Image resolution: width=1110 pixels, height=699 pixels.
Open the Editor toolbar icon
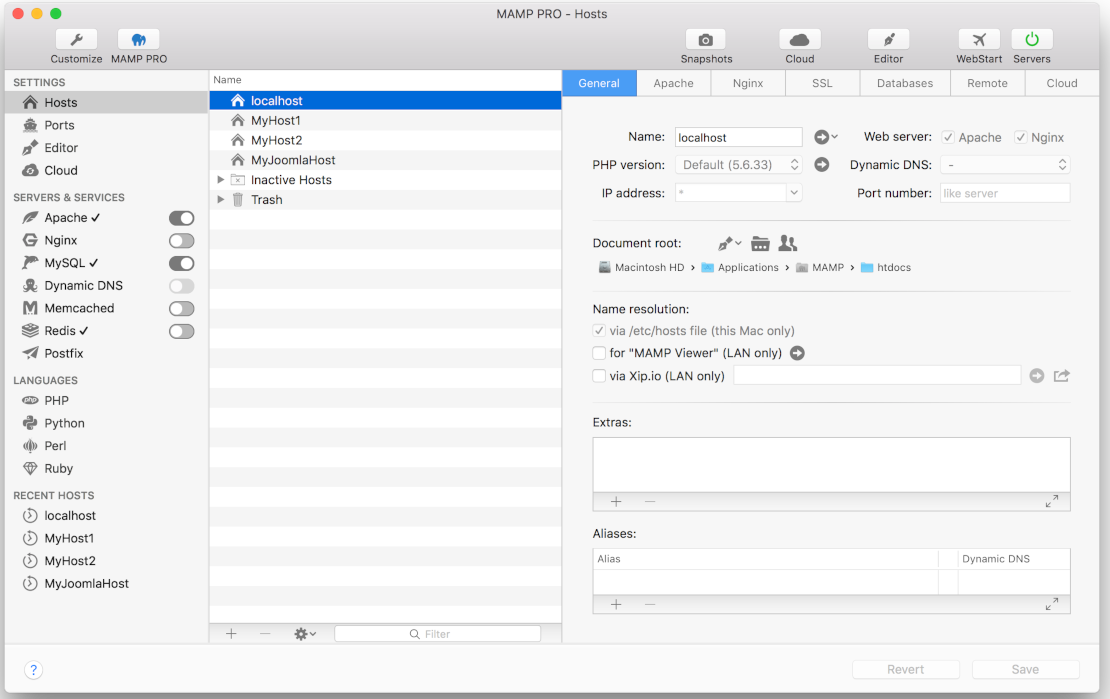pyautogui.click(x=888, y=40)
